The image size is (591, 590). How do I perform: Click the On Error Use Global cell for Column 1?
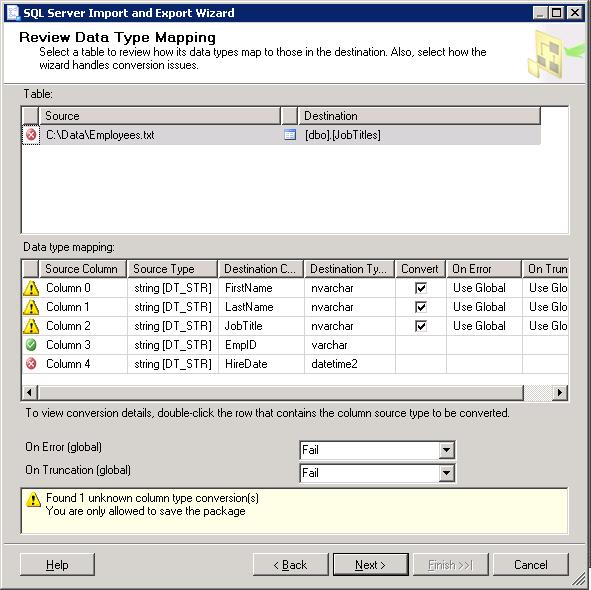point(484,307)
